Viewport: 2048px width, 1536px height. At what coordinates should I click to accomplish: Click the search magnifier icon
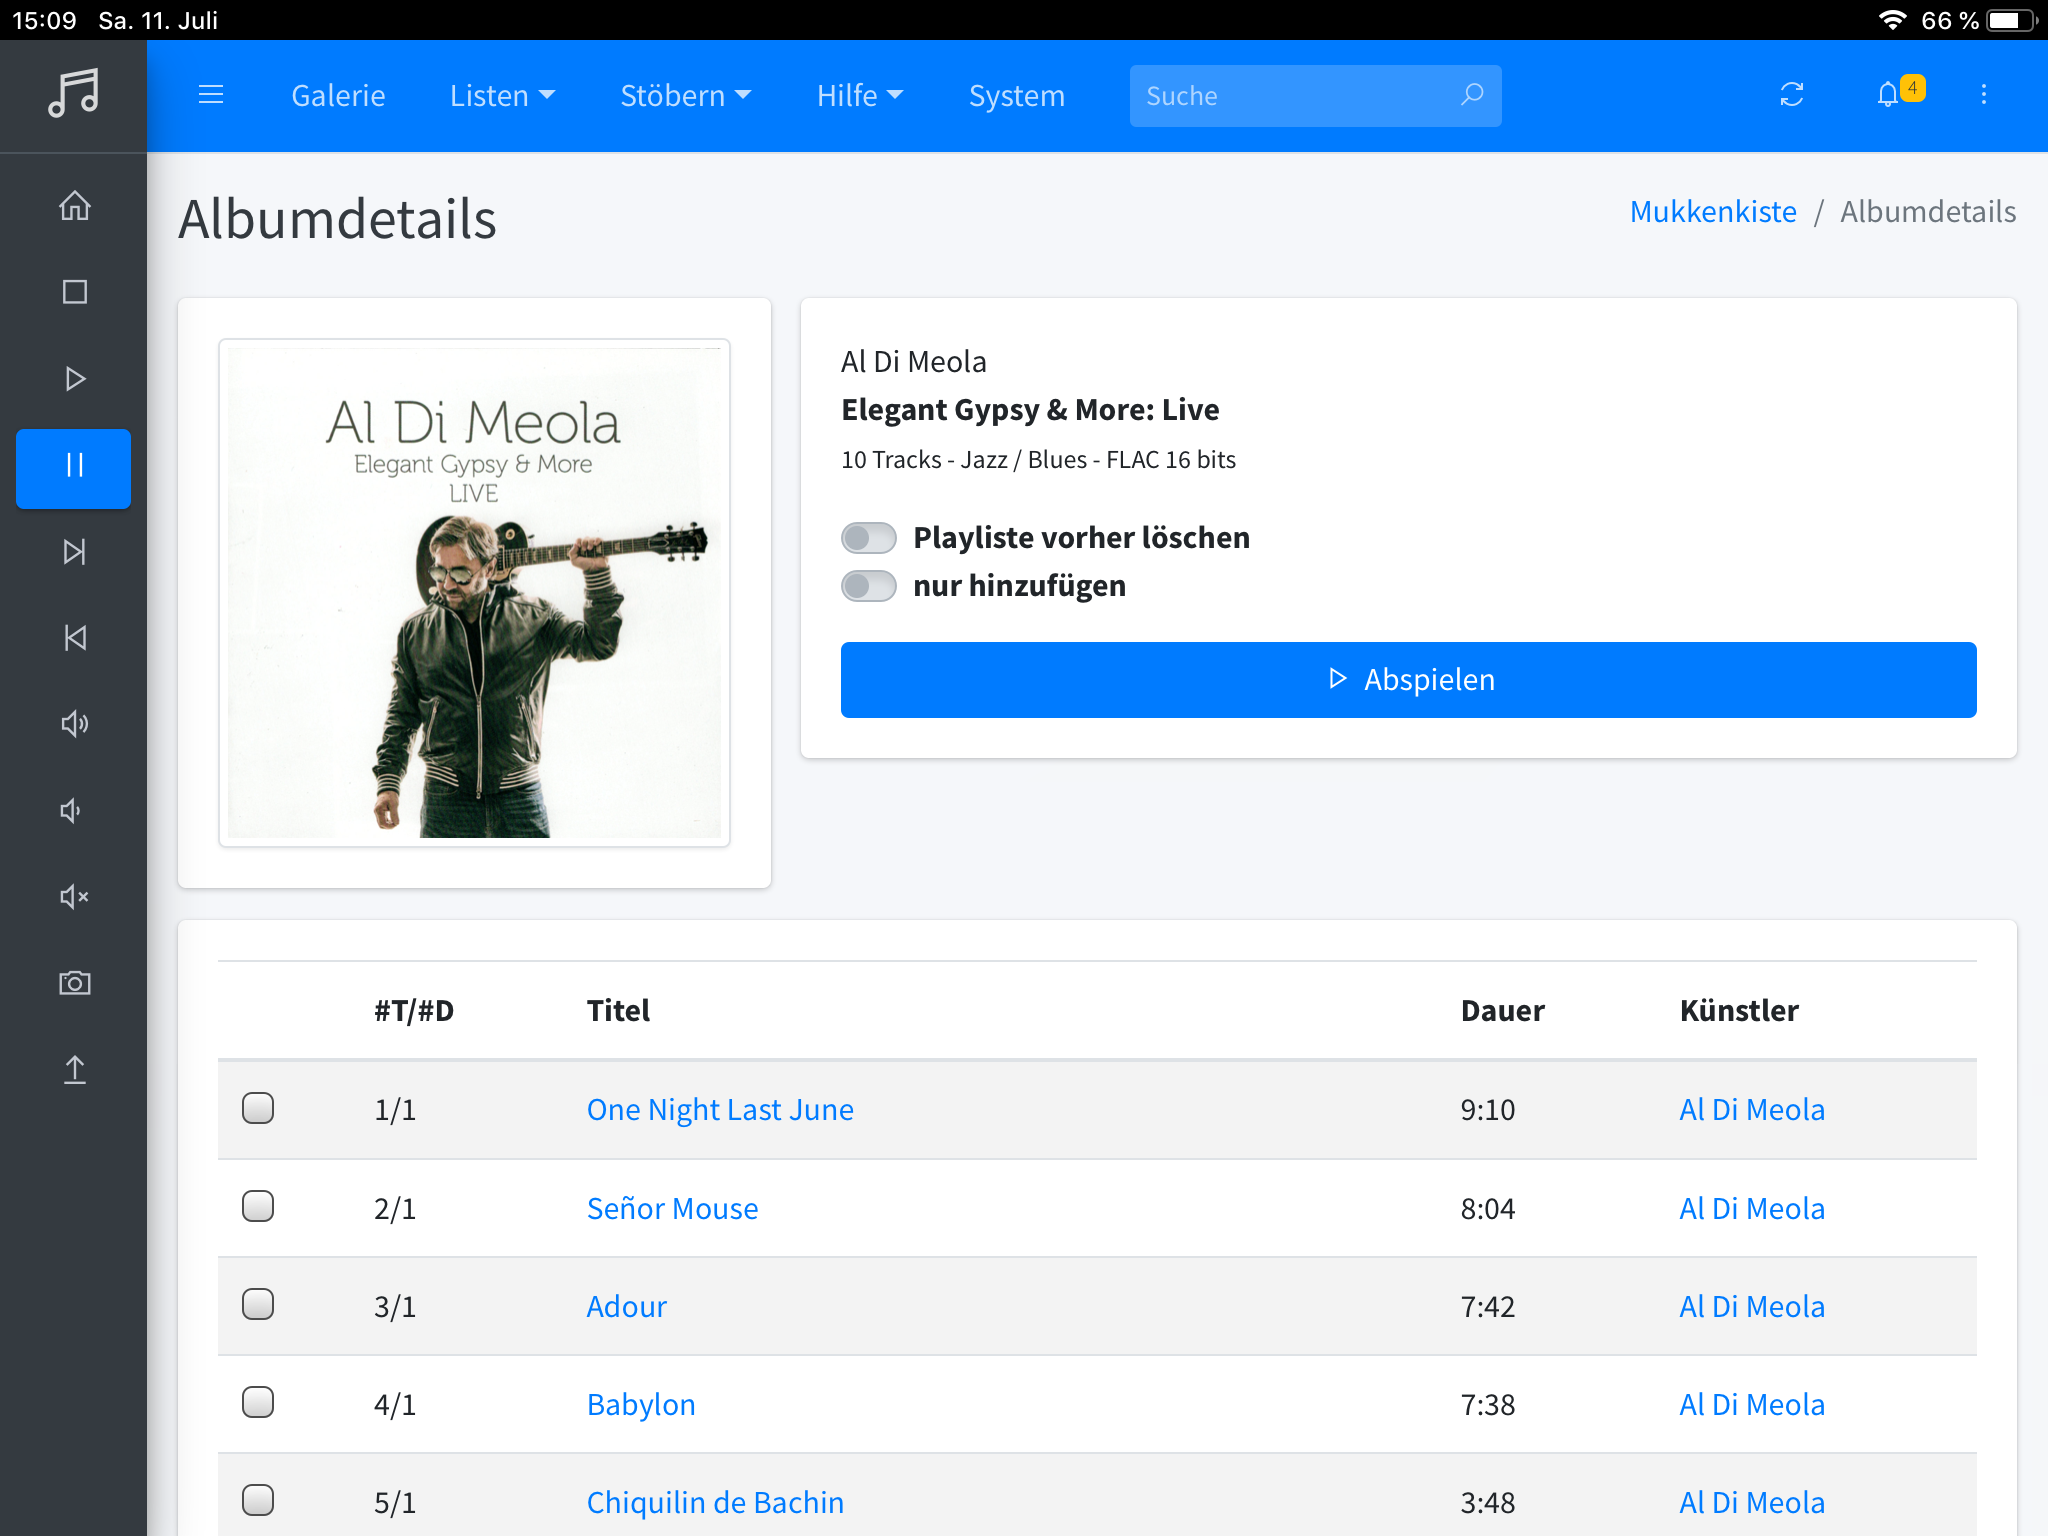pyautogui.click(x=1472, y=95)
